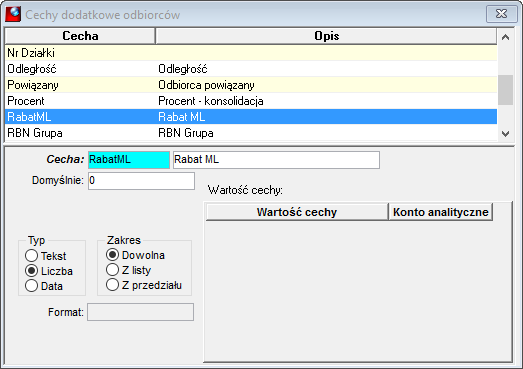Click the red application icon in title bar
This screenshot has height=369, width=523.
click(x=13, y=15)
